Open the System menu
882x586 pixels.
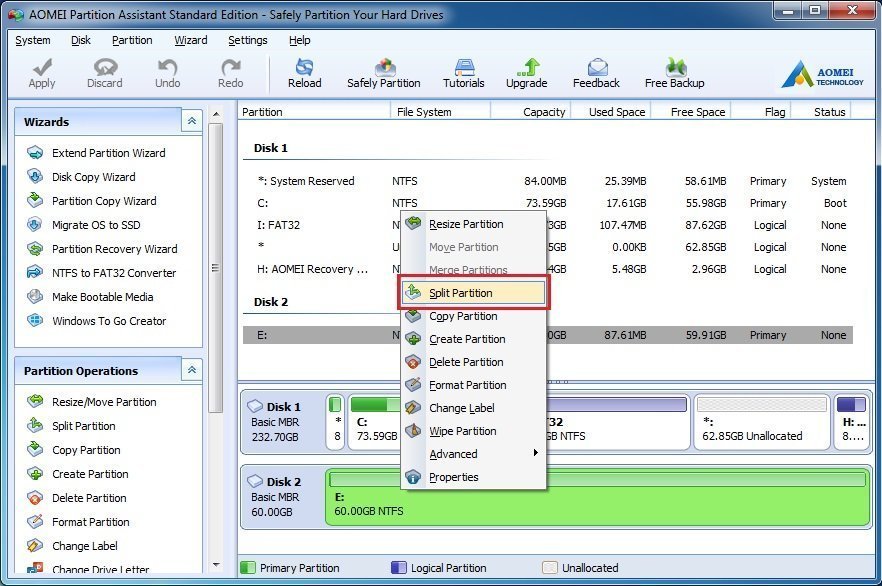(33, 40)
